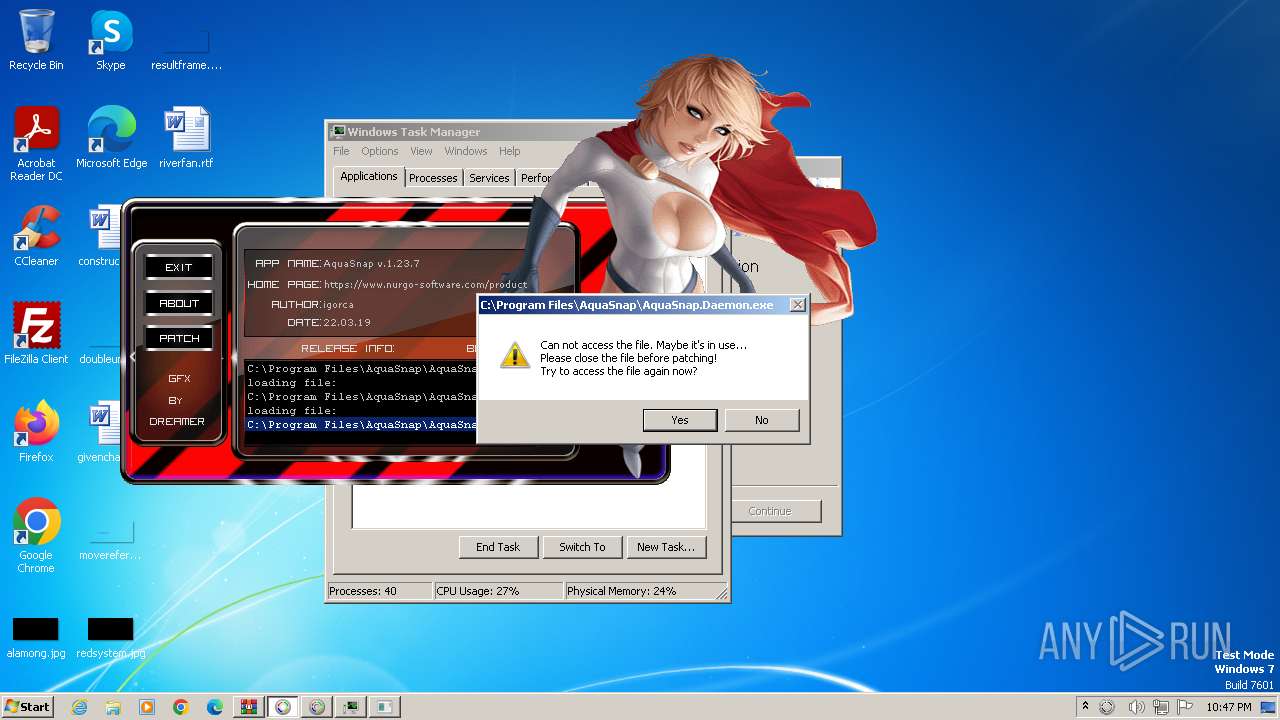
Task: Open the Skype desktop shortcut
Action: pos(110,41)
